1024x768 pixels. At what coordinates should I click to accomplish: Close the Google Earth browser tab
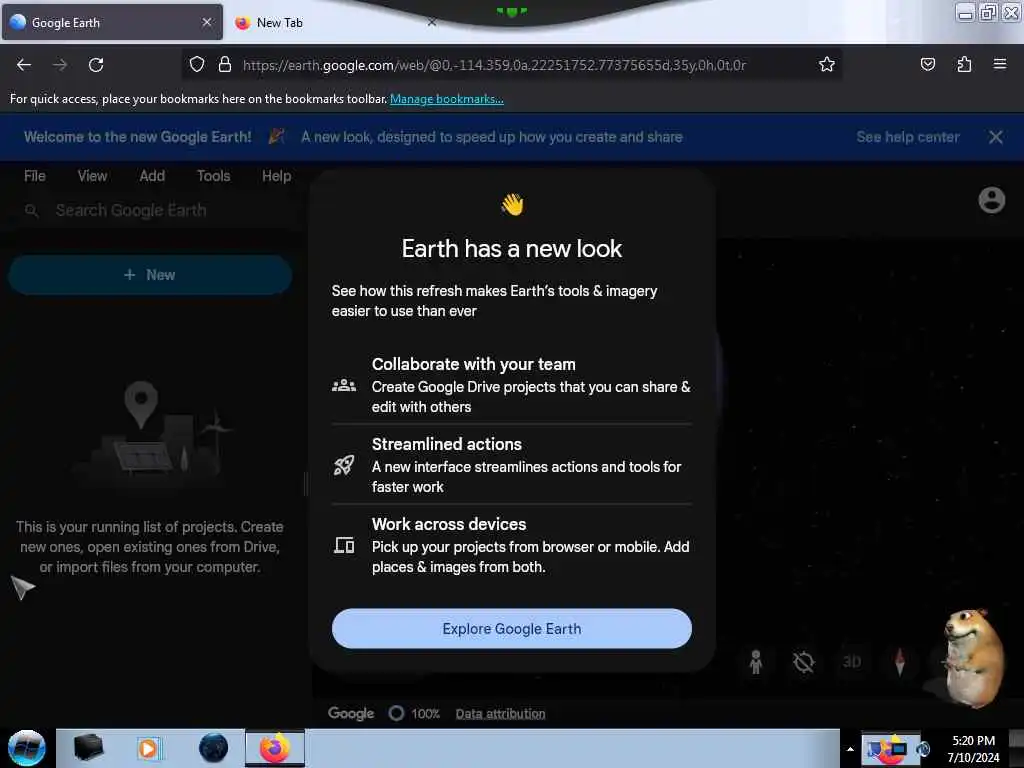(x=207, y=22)
